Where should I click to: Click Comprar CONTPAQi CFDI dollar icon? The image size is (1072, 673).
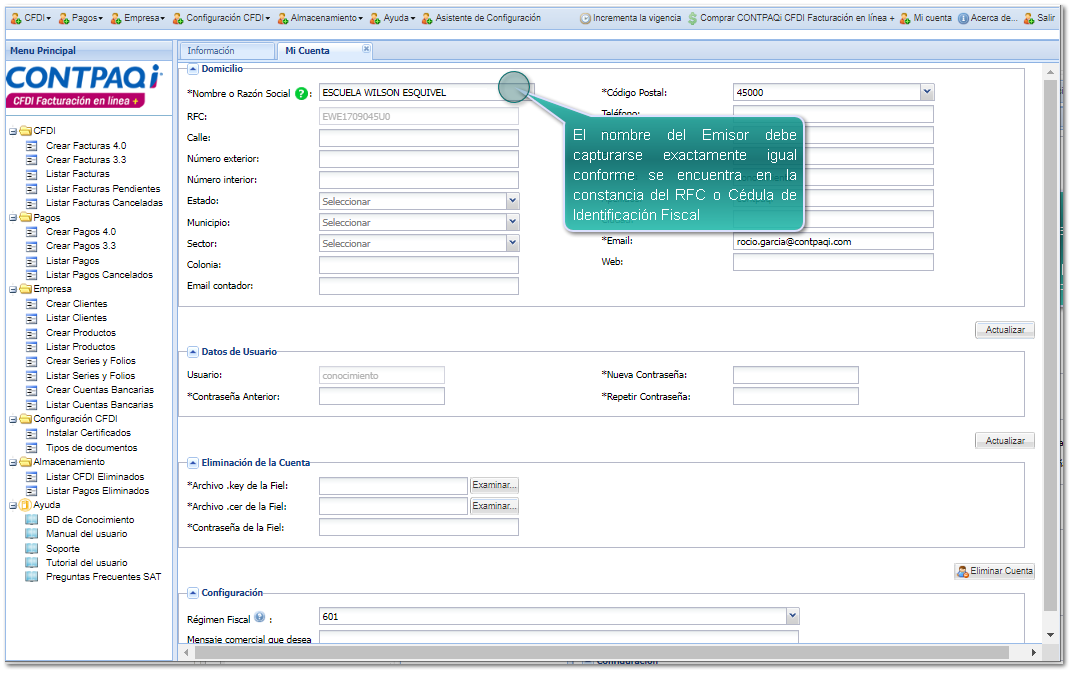(693, 18)
